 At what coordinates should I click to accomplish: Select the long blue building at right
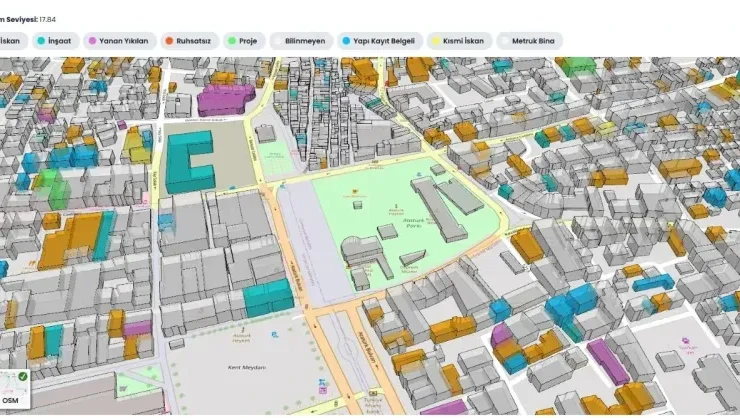[654, 282]
